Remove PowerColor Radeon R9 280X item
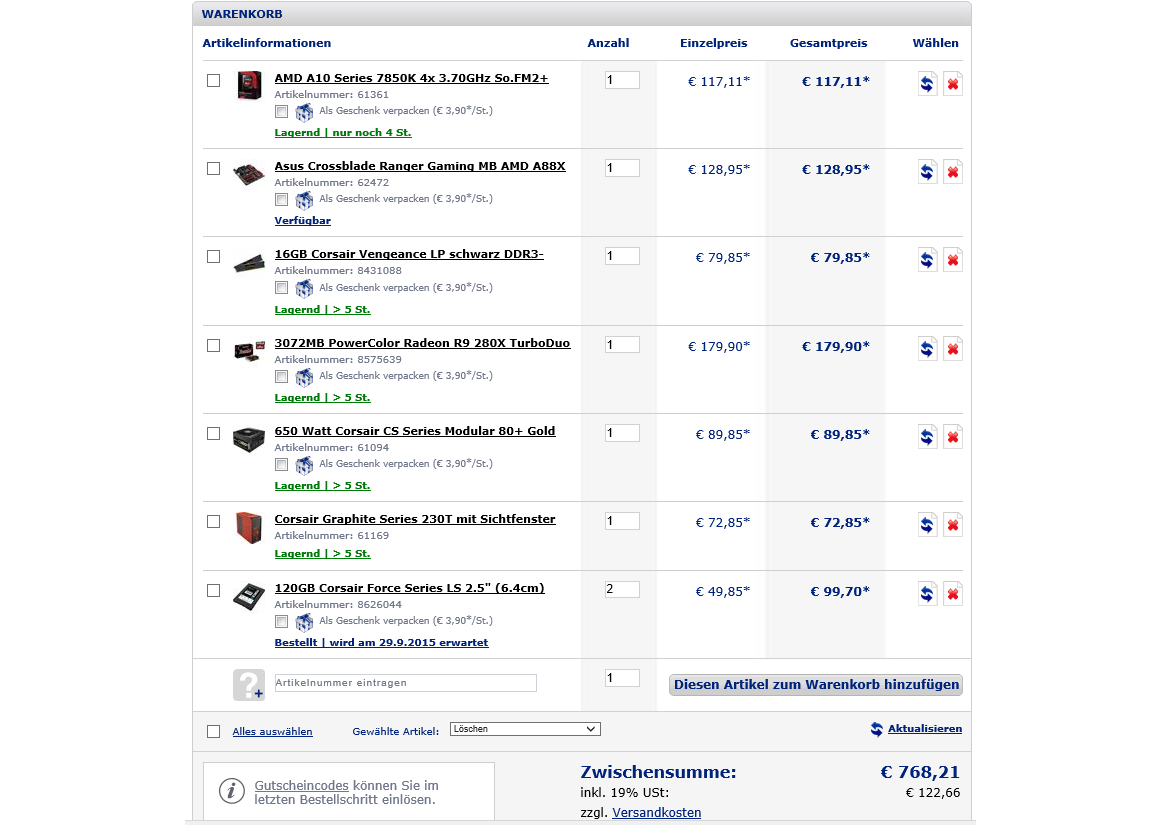 [953, 349]
